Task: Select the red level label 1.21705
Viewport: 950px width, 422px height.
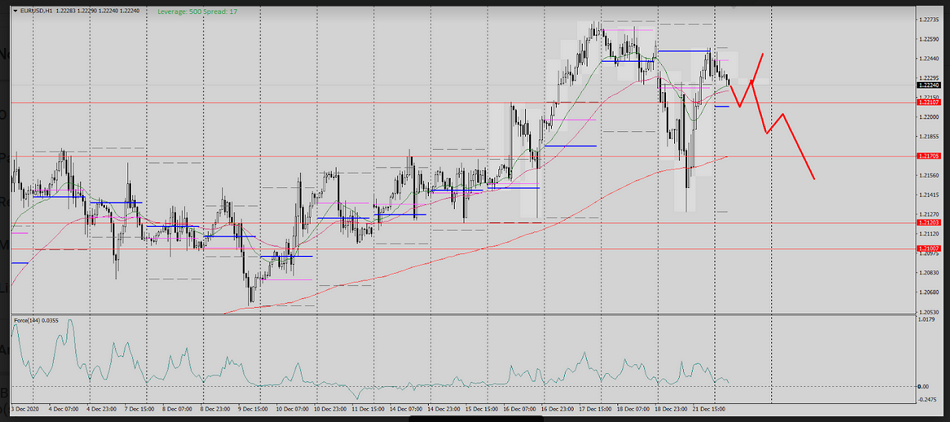Action: click(x=928, y=156)
